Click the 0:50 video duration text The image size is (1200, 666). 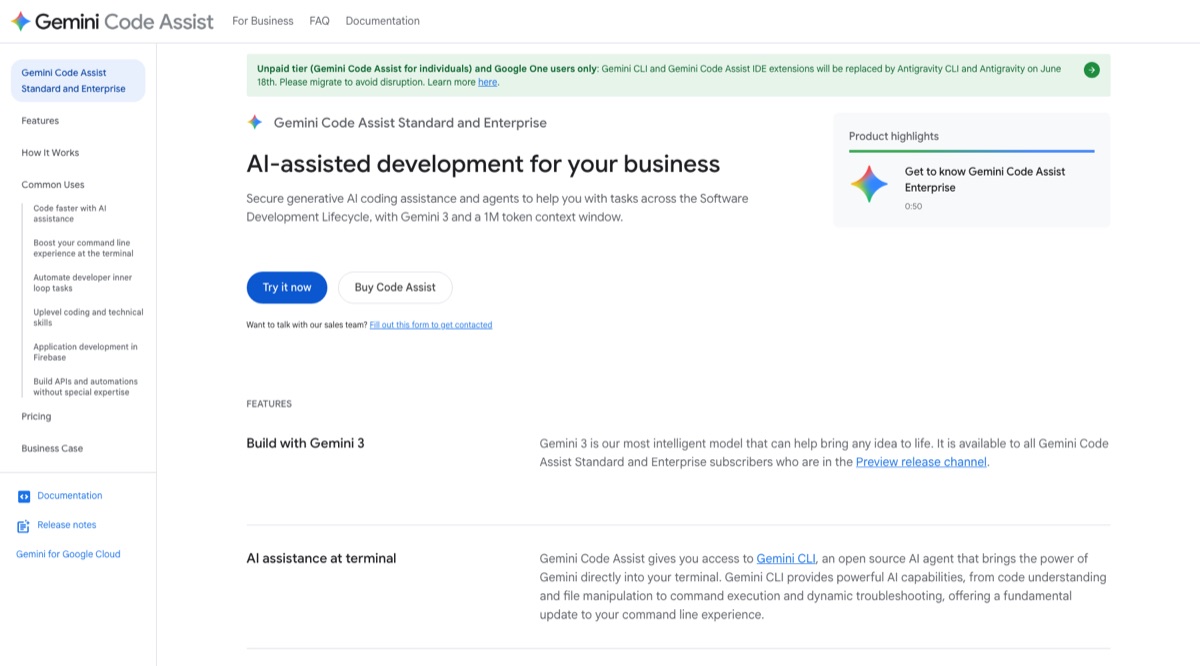click(914, 206)
